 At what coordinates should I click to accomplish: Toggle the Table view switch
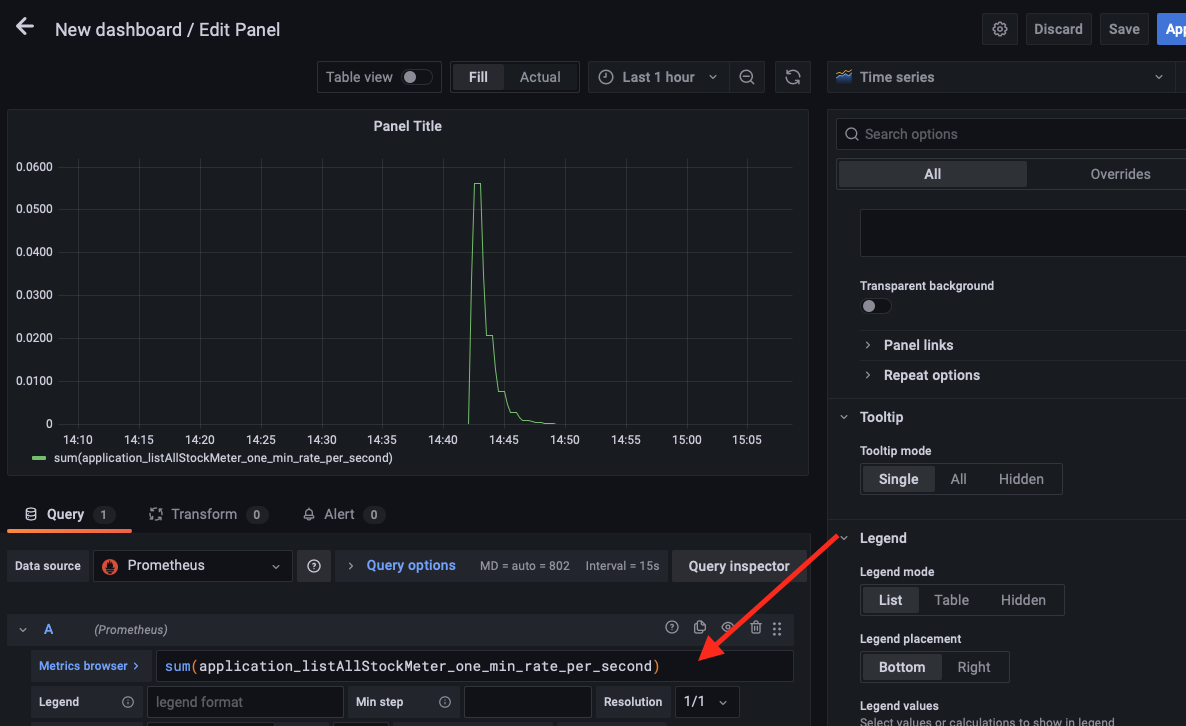[x=417, y=77]
